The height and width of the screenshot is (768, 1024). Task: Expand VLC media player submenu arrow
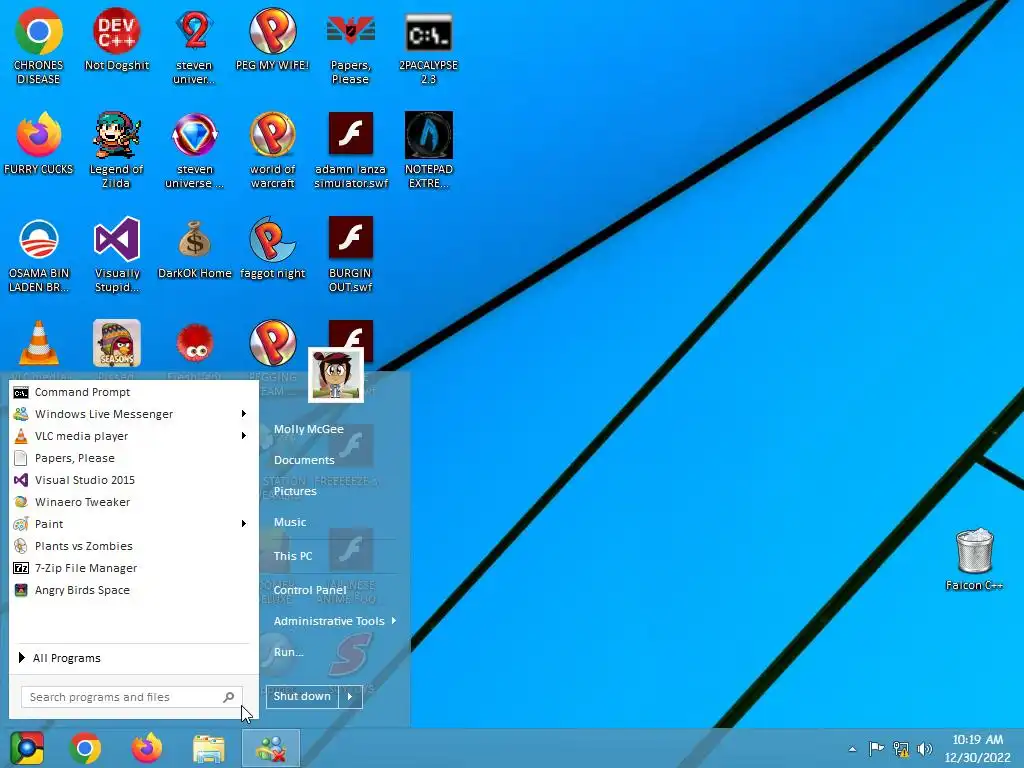point(244,436)
